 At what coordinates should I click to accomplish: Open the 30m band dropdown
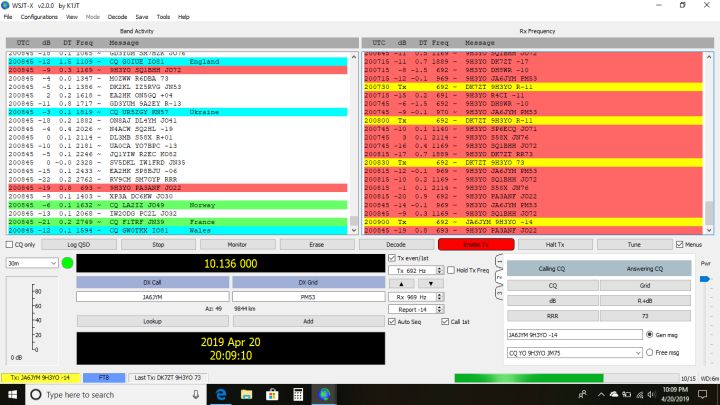pos(30,263)
